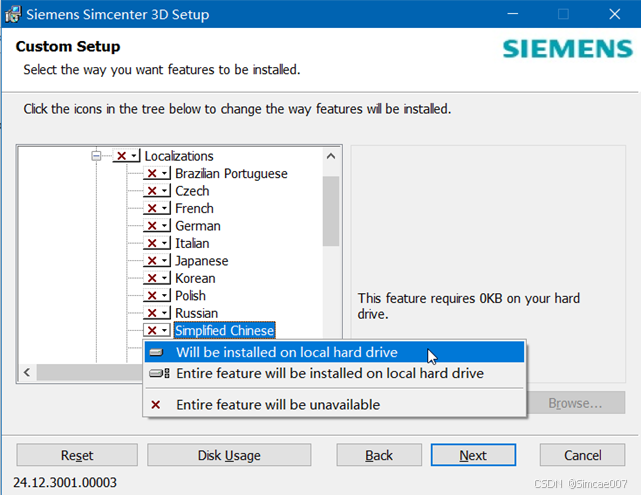Open Japanese feature install dropdown
641x495 pixels.
coord(157,261)
